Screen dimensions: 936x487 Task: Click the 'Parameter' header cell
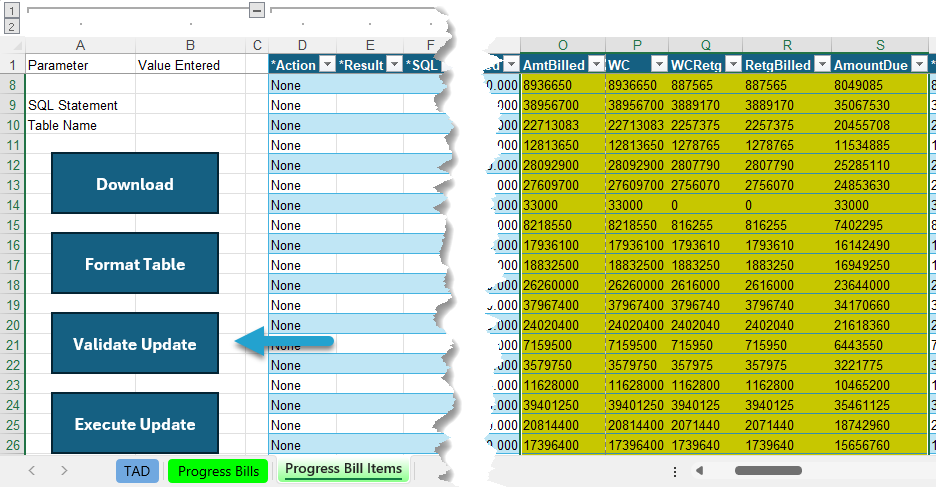pyautogui.click(x=81, y=65)
